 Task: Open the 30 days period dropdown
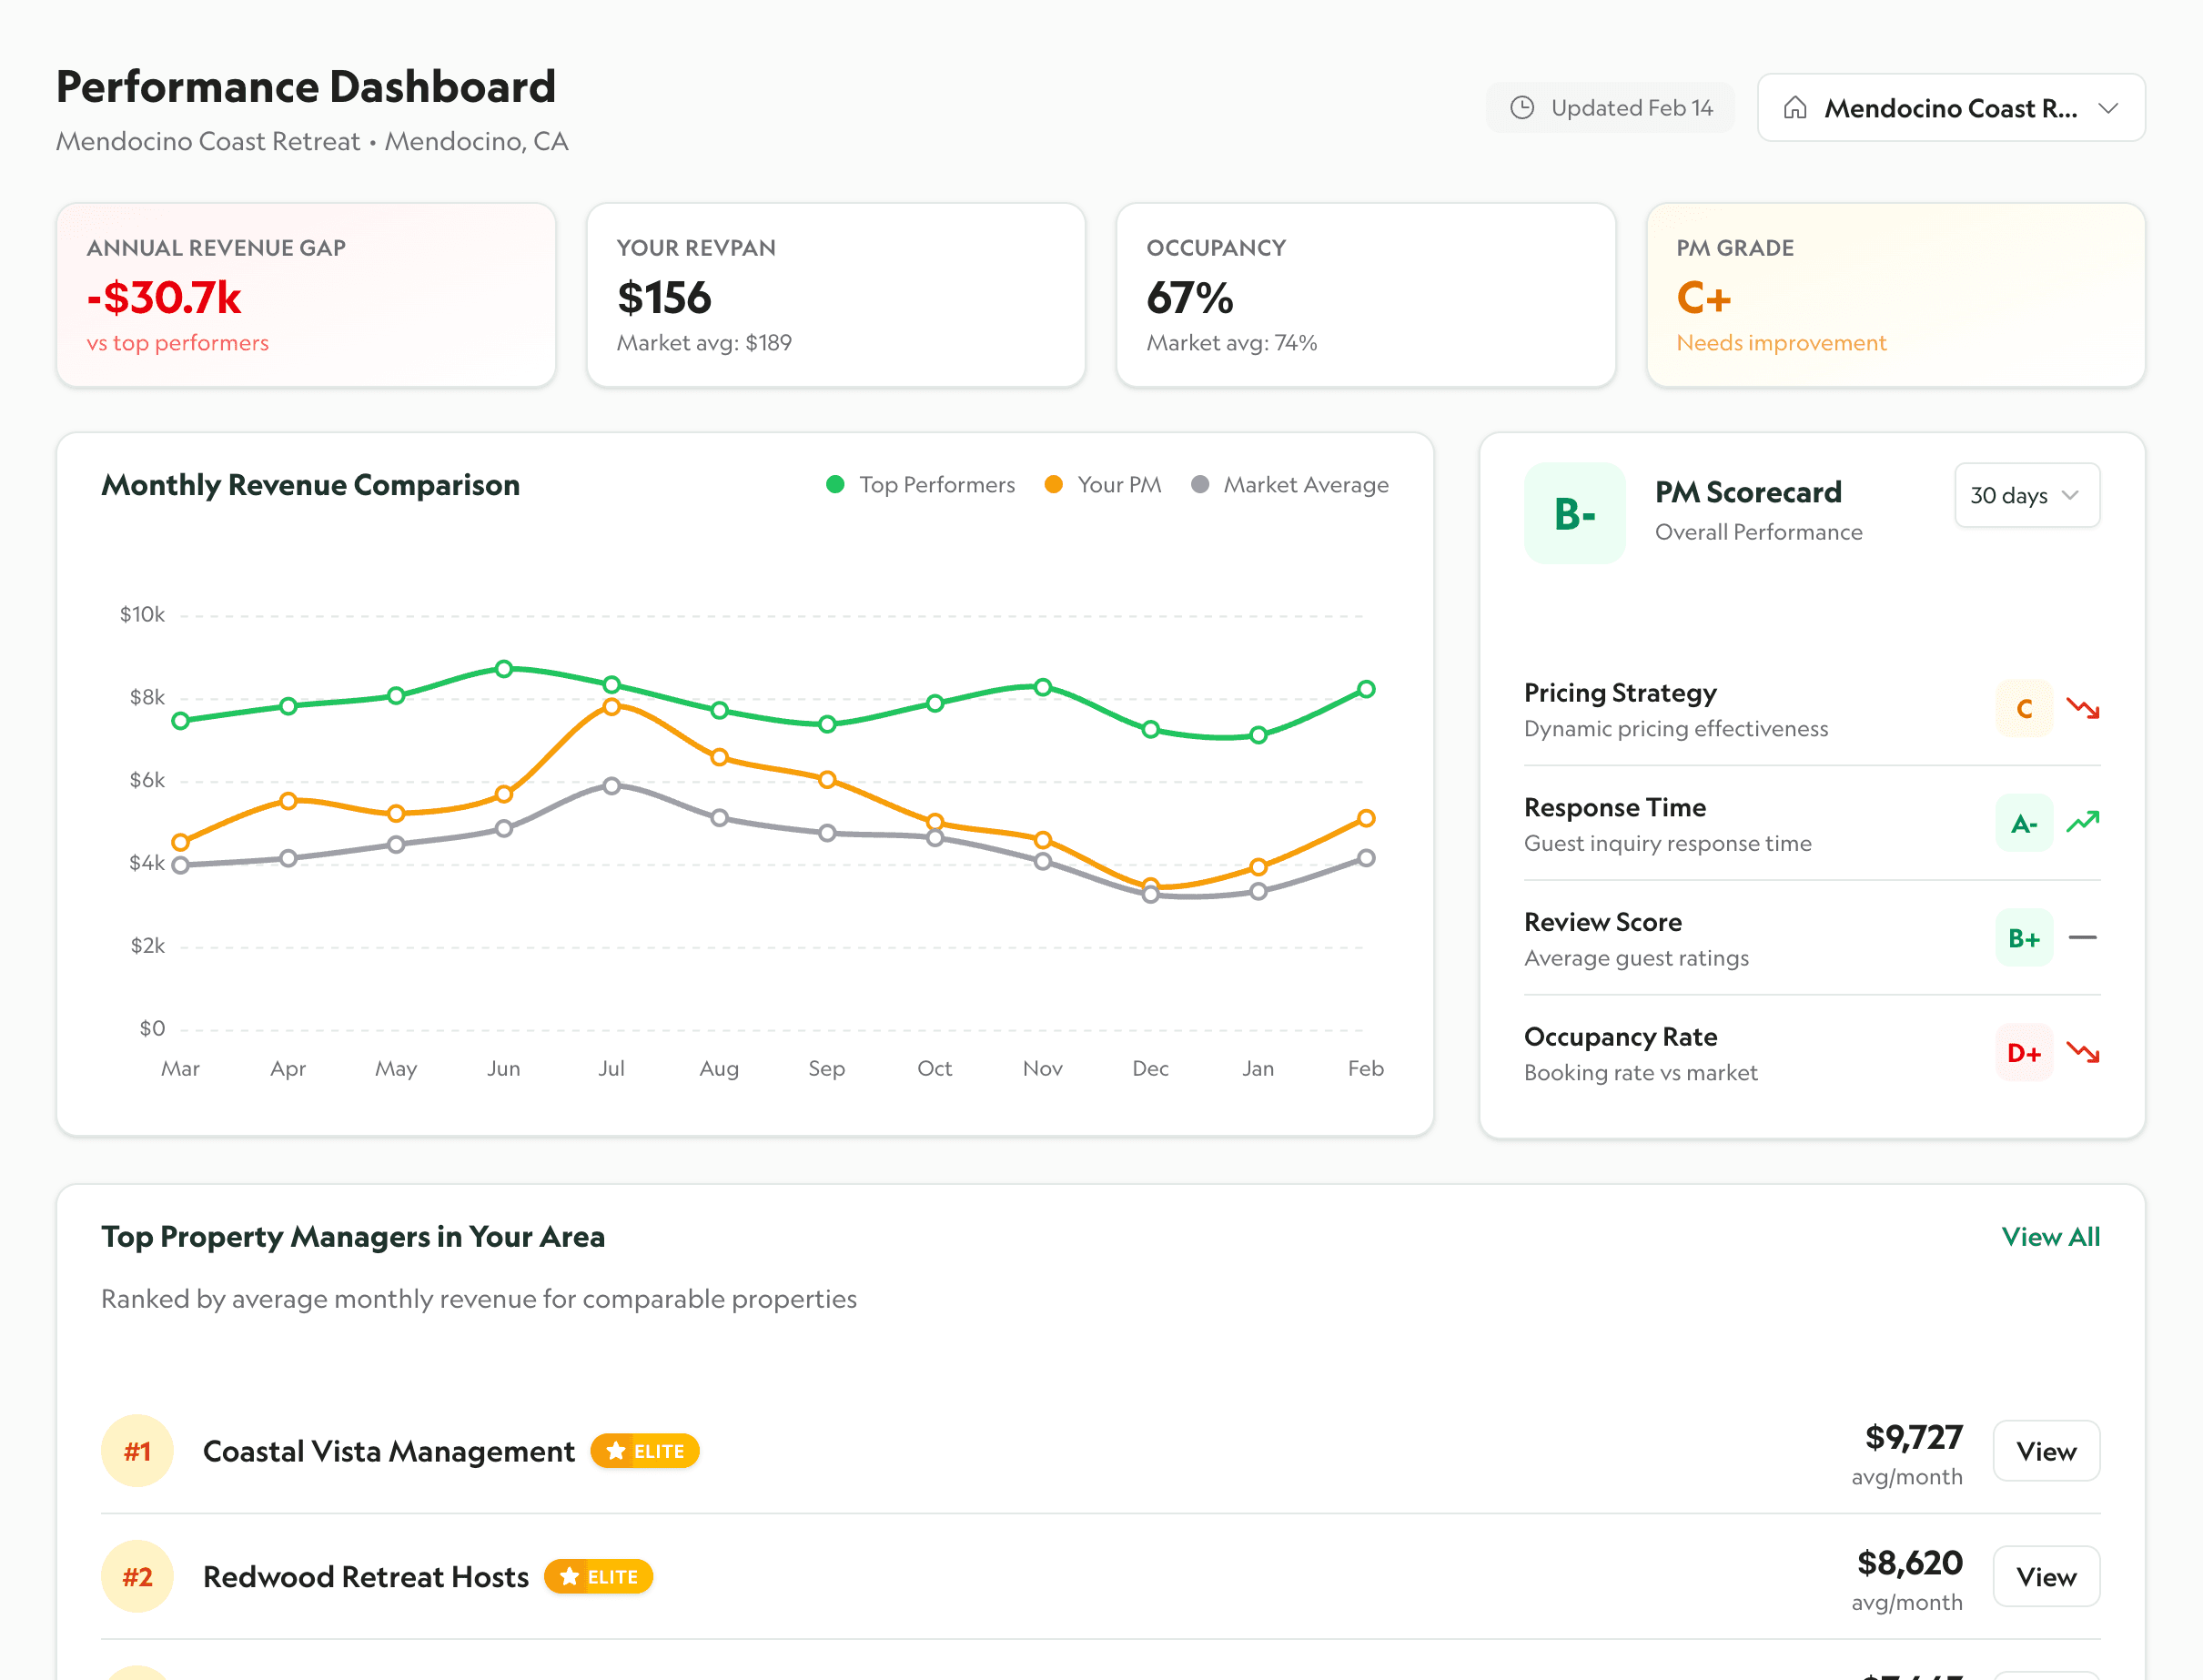pos(2027,495)
